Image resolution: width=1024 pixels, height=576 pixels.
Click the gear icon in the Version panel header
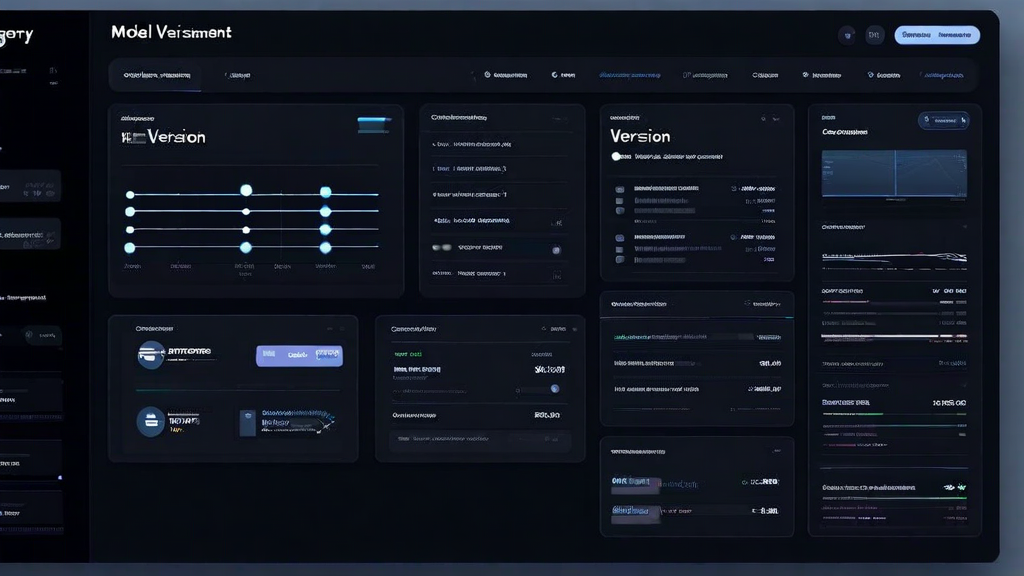[x=764, y=117]
